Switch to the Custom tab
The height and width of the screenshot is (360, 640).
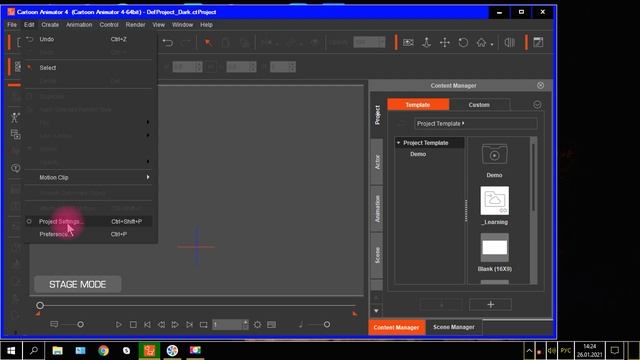click(x=479, y=104)
